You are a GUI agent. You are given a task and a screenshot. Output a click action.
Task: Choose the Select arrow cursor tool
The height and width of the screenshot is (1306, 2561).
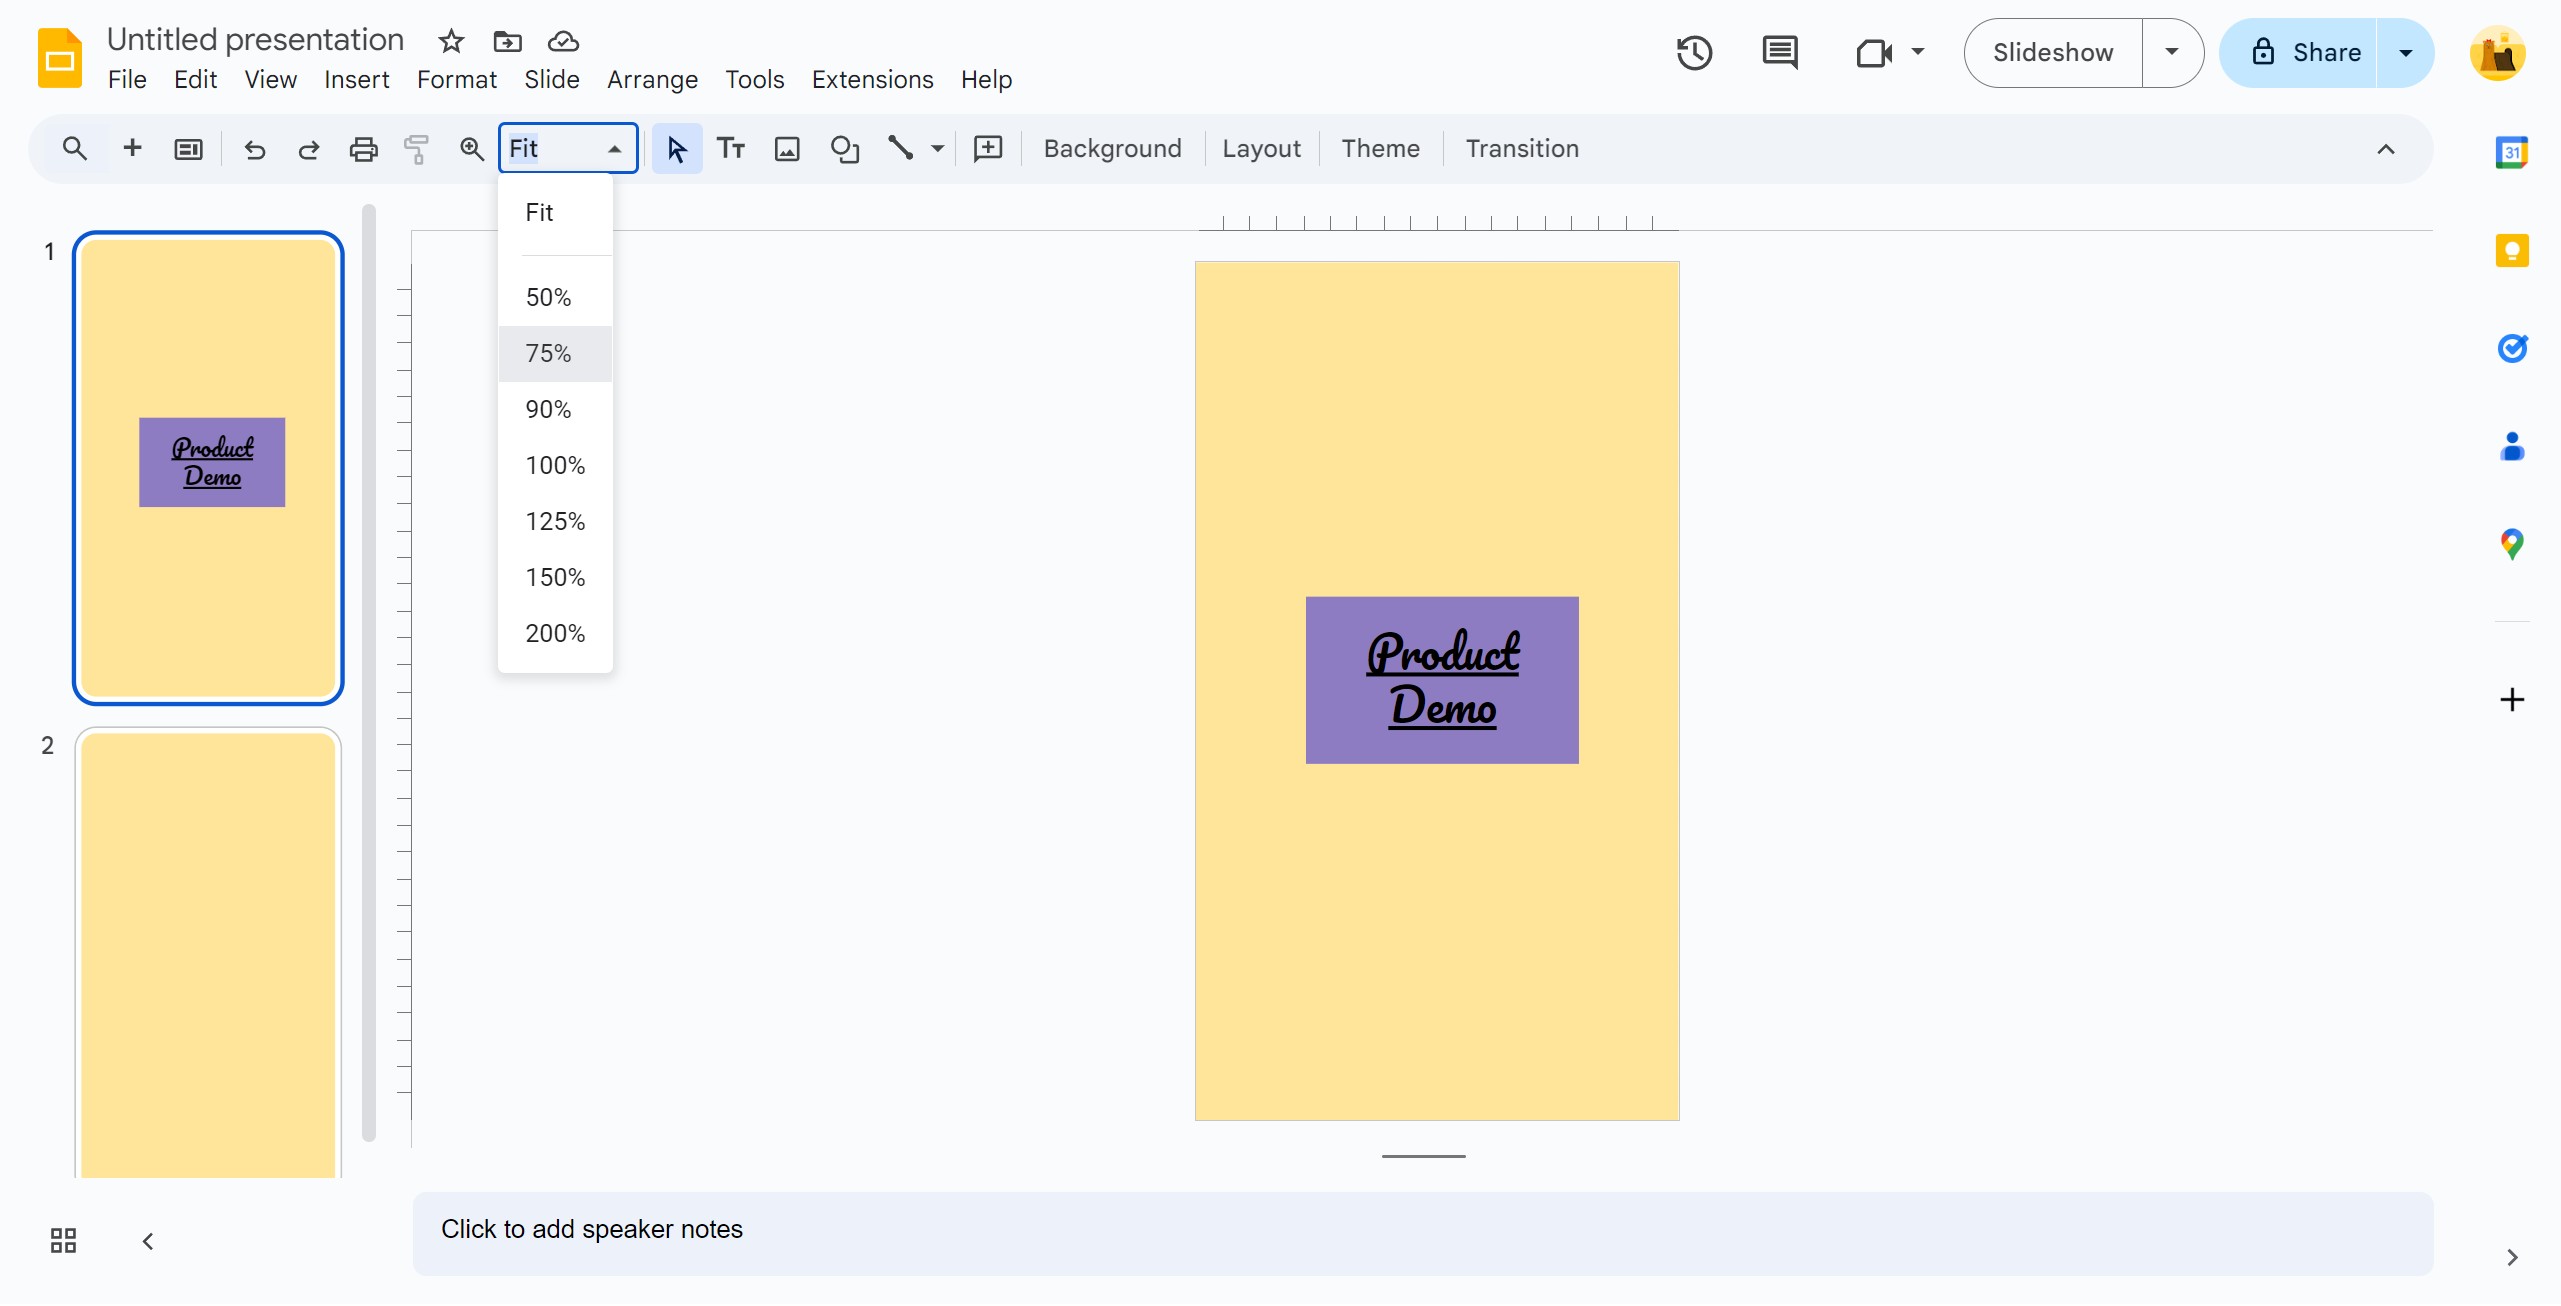[x=677, y=149]
